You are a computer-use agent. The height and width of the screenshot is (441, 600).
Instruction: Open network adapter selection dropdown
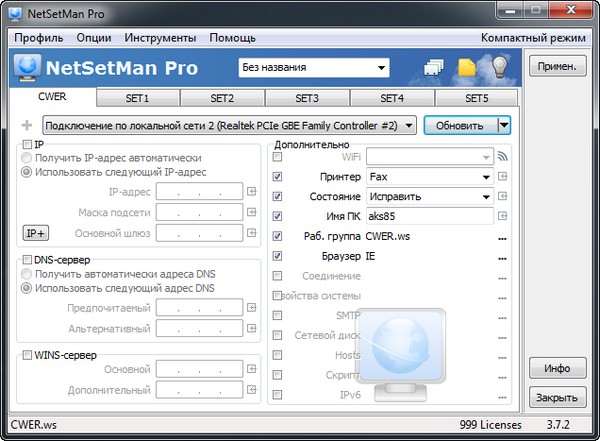229,125
